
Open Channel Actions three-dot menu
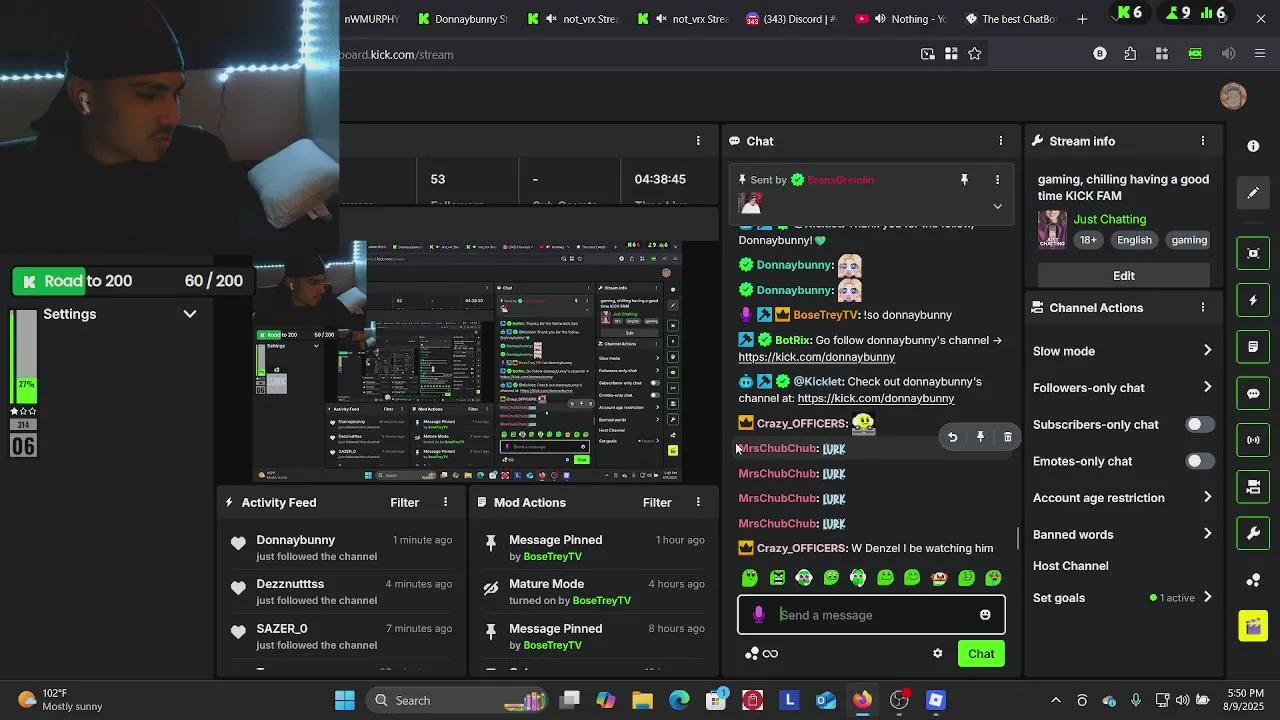[x=1202, y=308]
